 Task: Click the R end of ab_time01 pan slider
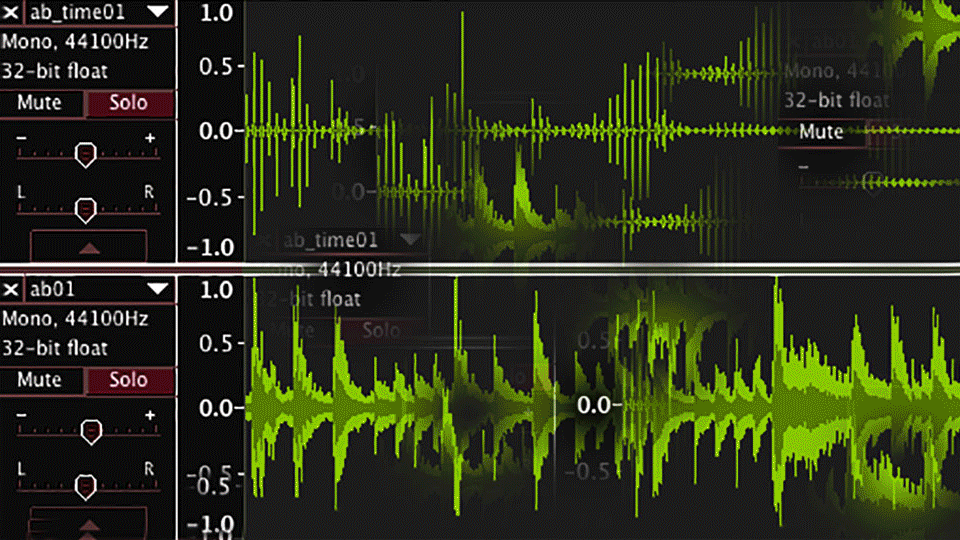tap(150, 190)
